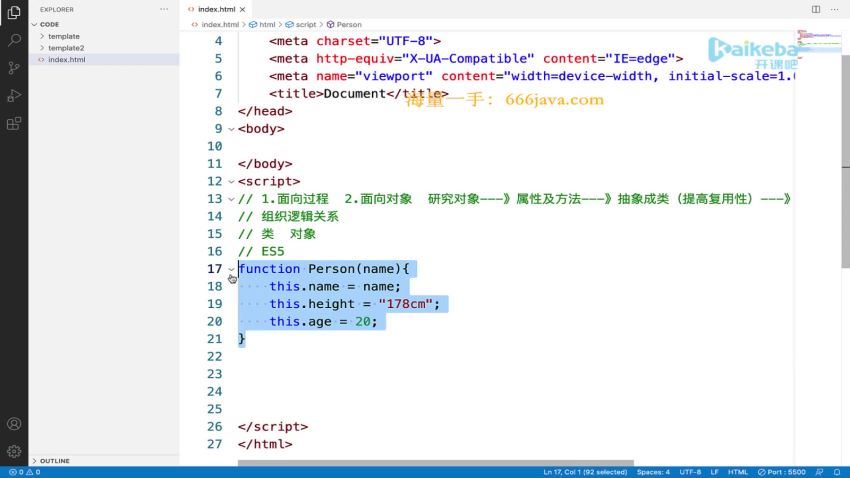Viewport: 850px width, 478px height.
Task: Click the Ln 17, Col 1 cursor position status
Action: [x=585, y=472]
